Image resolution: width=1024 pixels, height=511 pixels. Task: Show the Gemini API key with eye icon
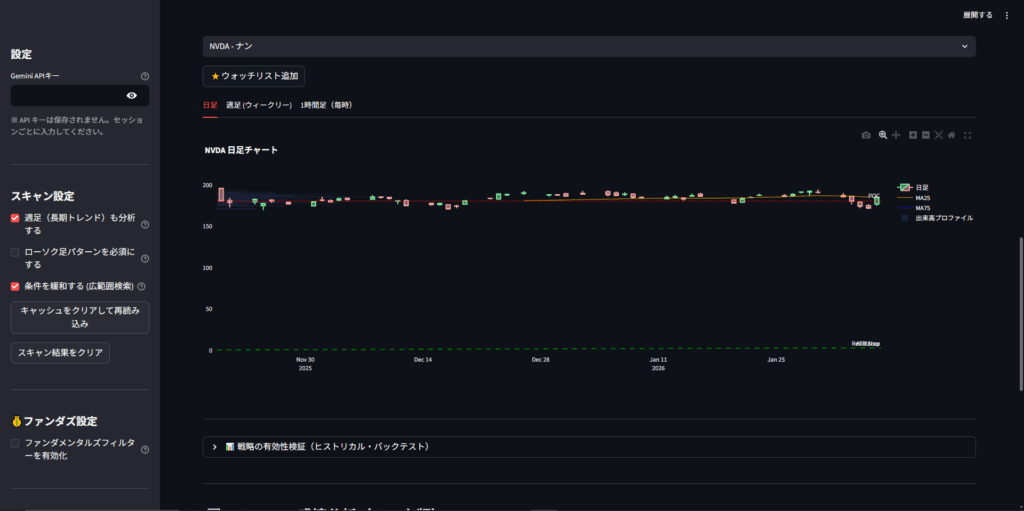tap(132, 96)
